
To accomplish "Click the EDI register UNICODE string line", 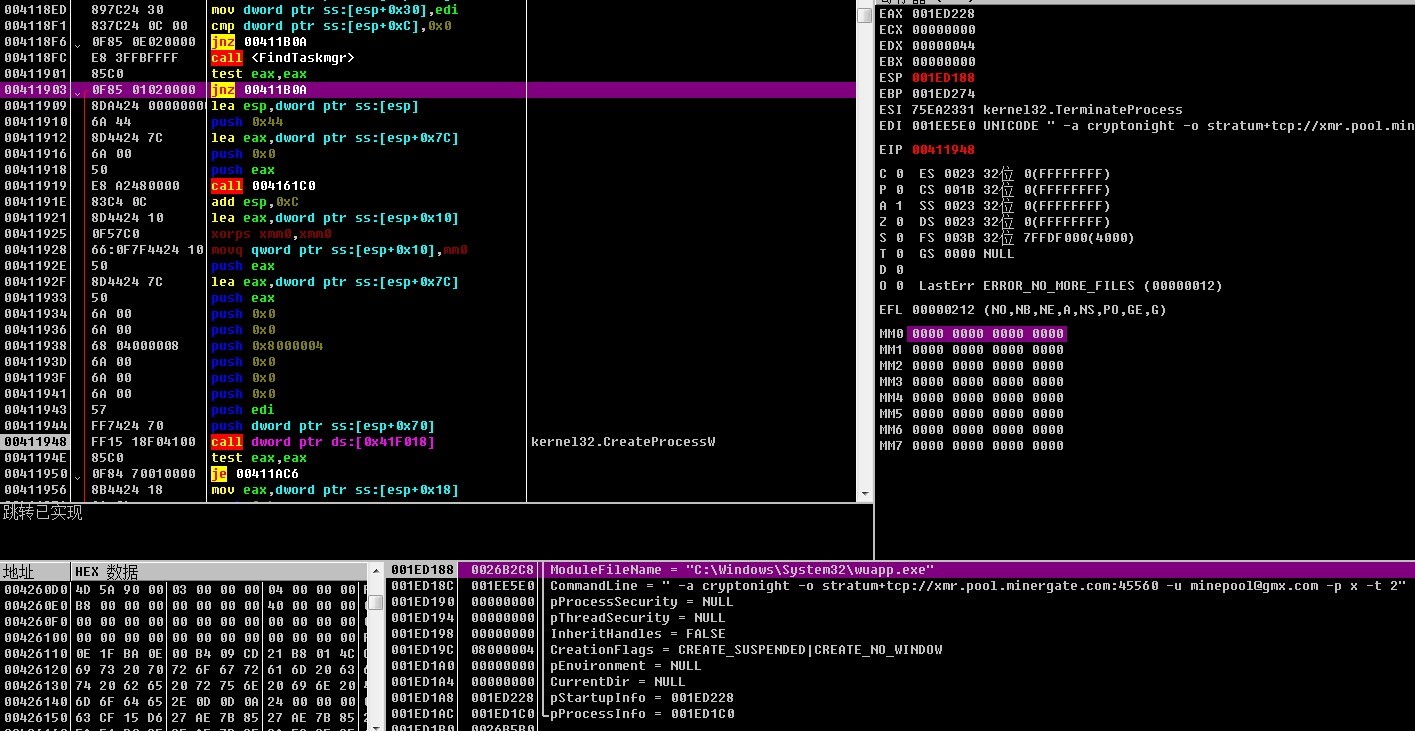I will [x=1147, y=126].
